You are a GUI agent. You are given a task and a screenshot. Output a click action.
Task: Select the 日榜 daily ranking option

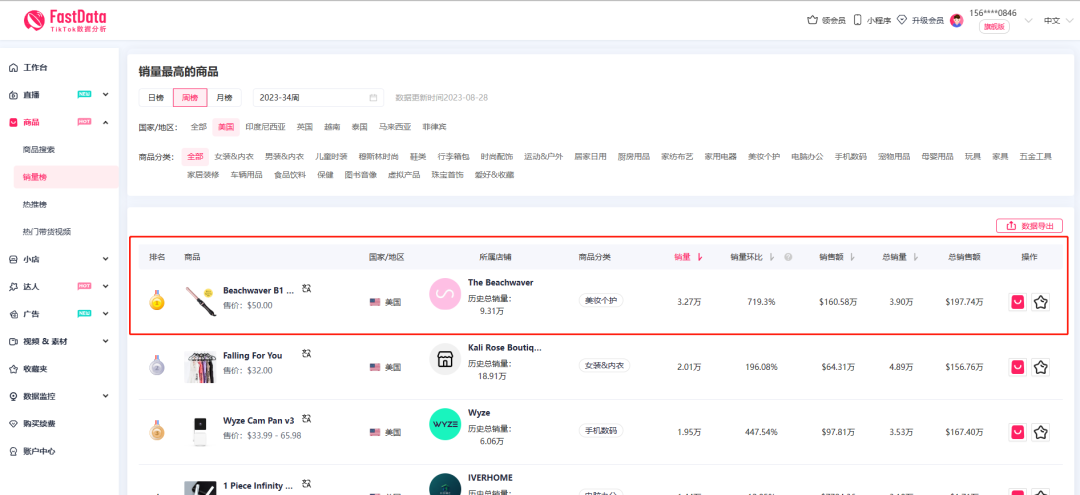155,98
